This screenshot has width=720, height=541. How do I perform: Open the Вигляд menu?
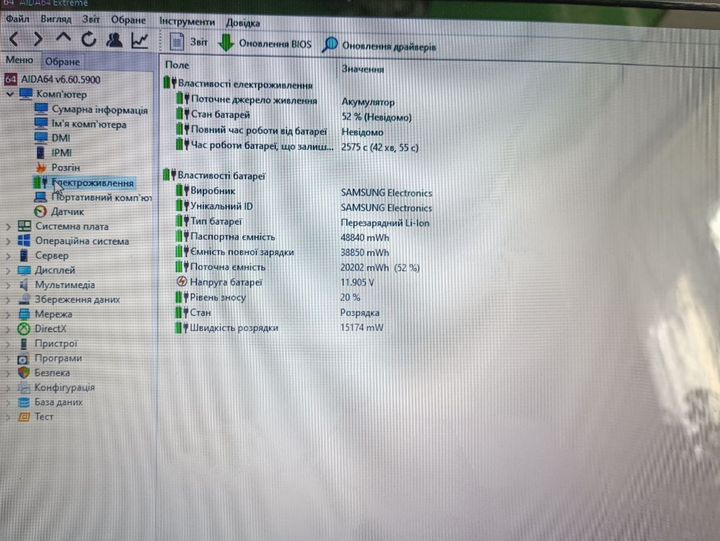pyautogui.click(x=56, y=19)
